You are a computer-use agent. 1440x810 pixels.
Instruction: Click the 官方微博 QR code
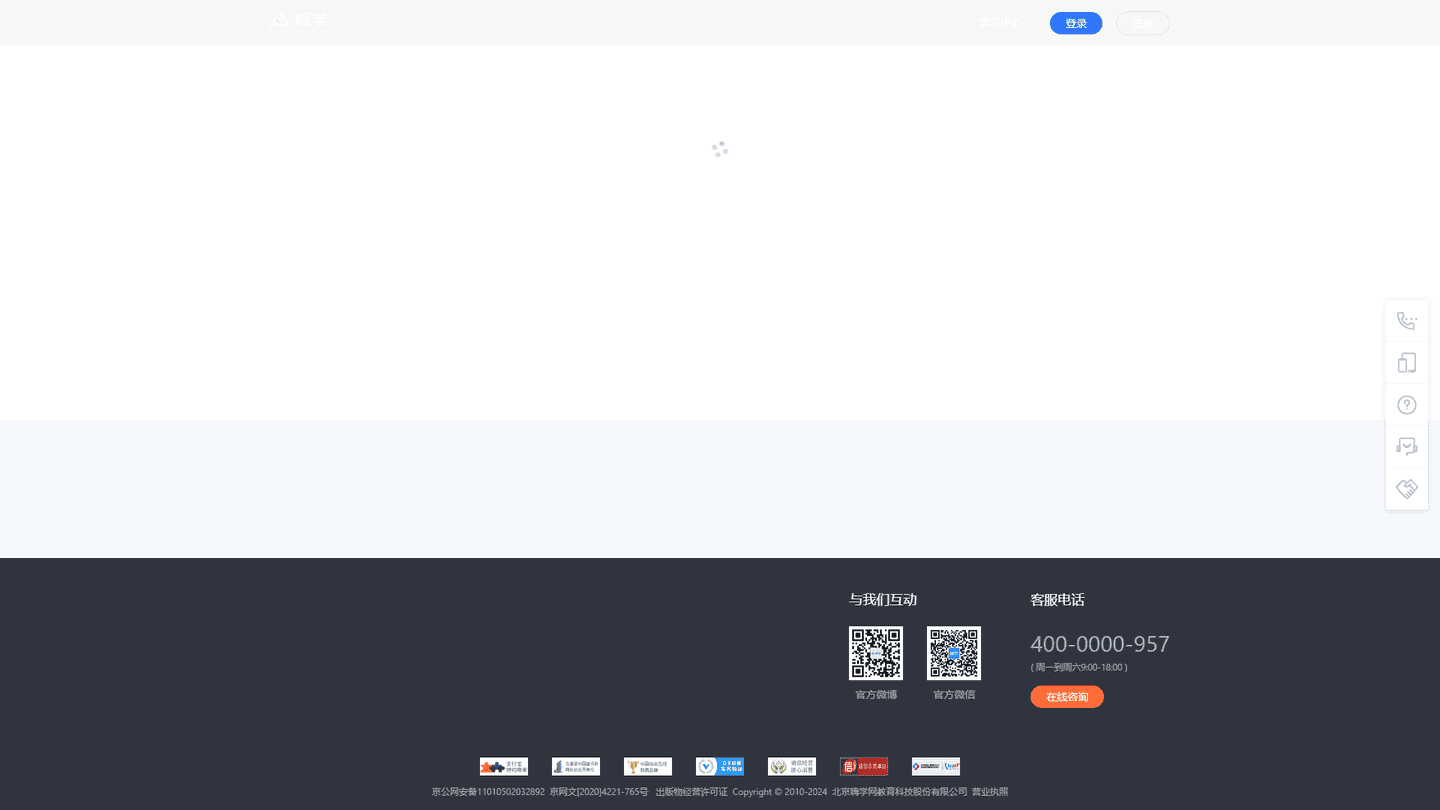click(876, 653)
